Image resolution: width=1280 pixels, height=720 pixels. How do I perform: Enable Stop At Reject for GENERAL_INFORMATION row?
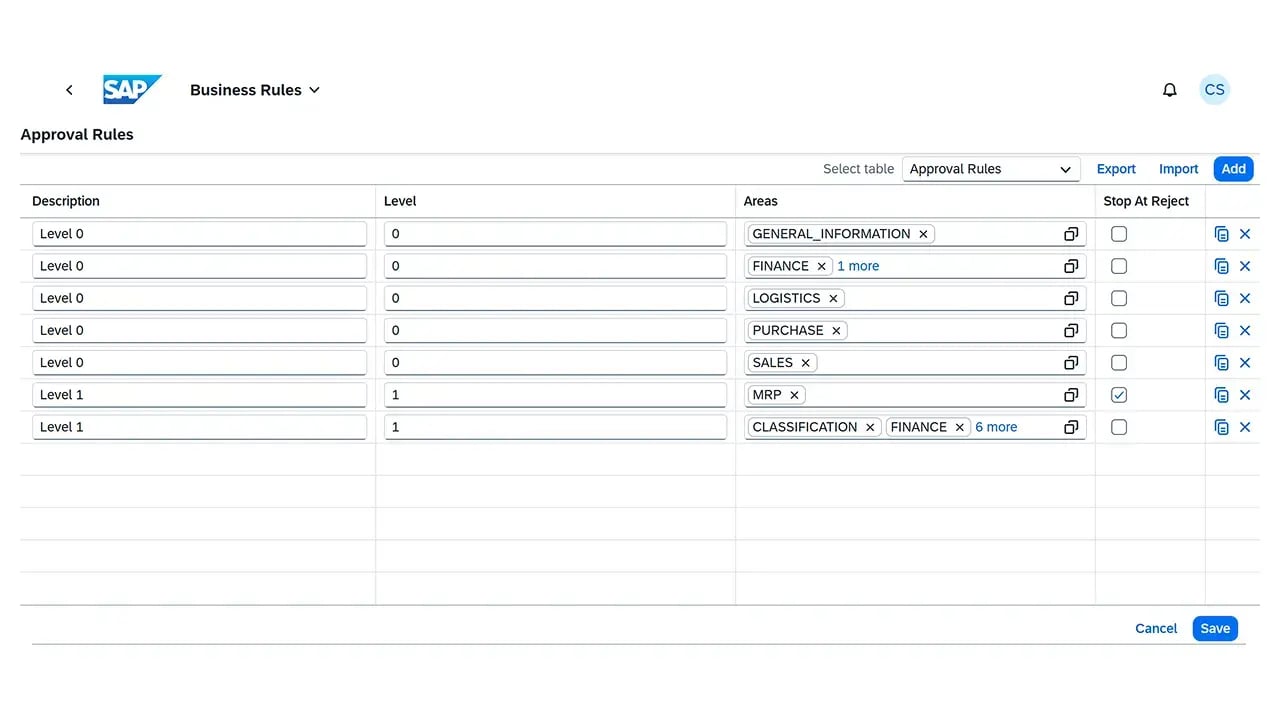click(x=1119, y=234)
